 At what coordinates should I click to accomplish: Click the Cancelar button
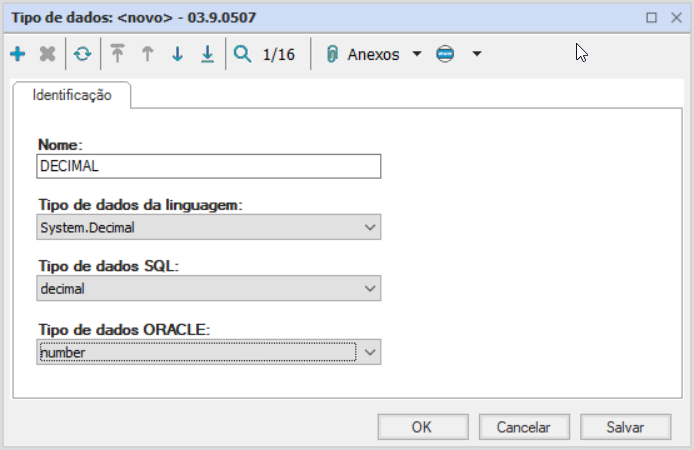[524, 427]
